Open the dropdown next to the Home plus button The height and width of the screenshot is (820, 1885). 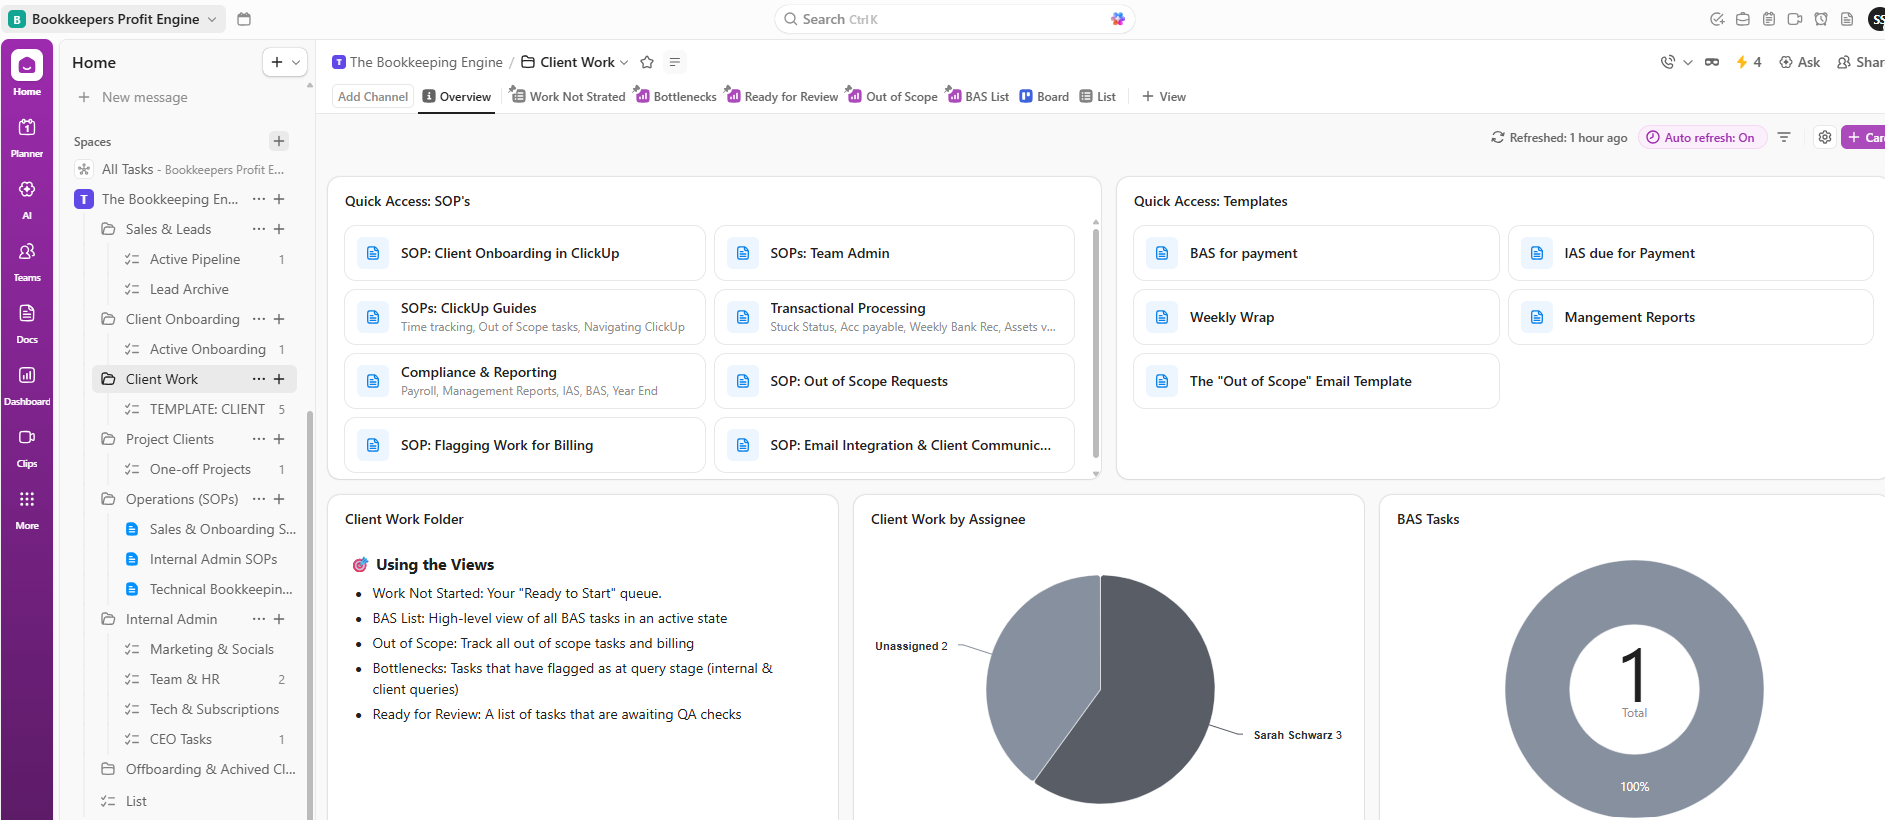click(296, 62)
